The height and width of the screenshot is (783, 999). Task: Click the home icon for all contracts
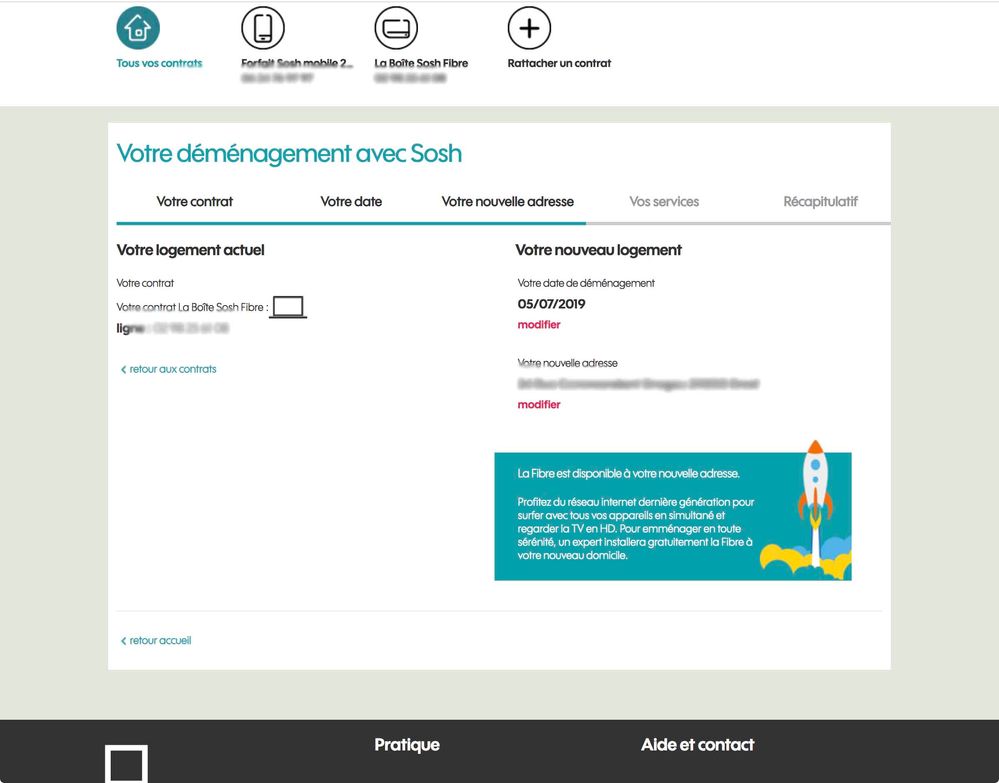point(138,29)
